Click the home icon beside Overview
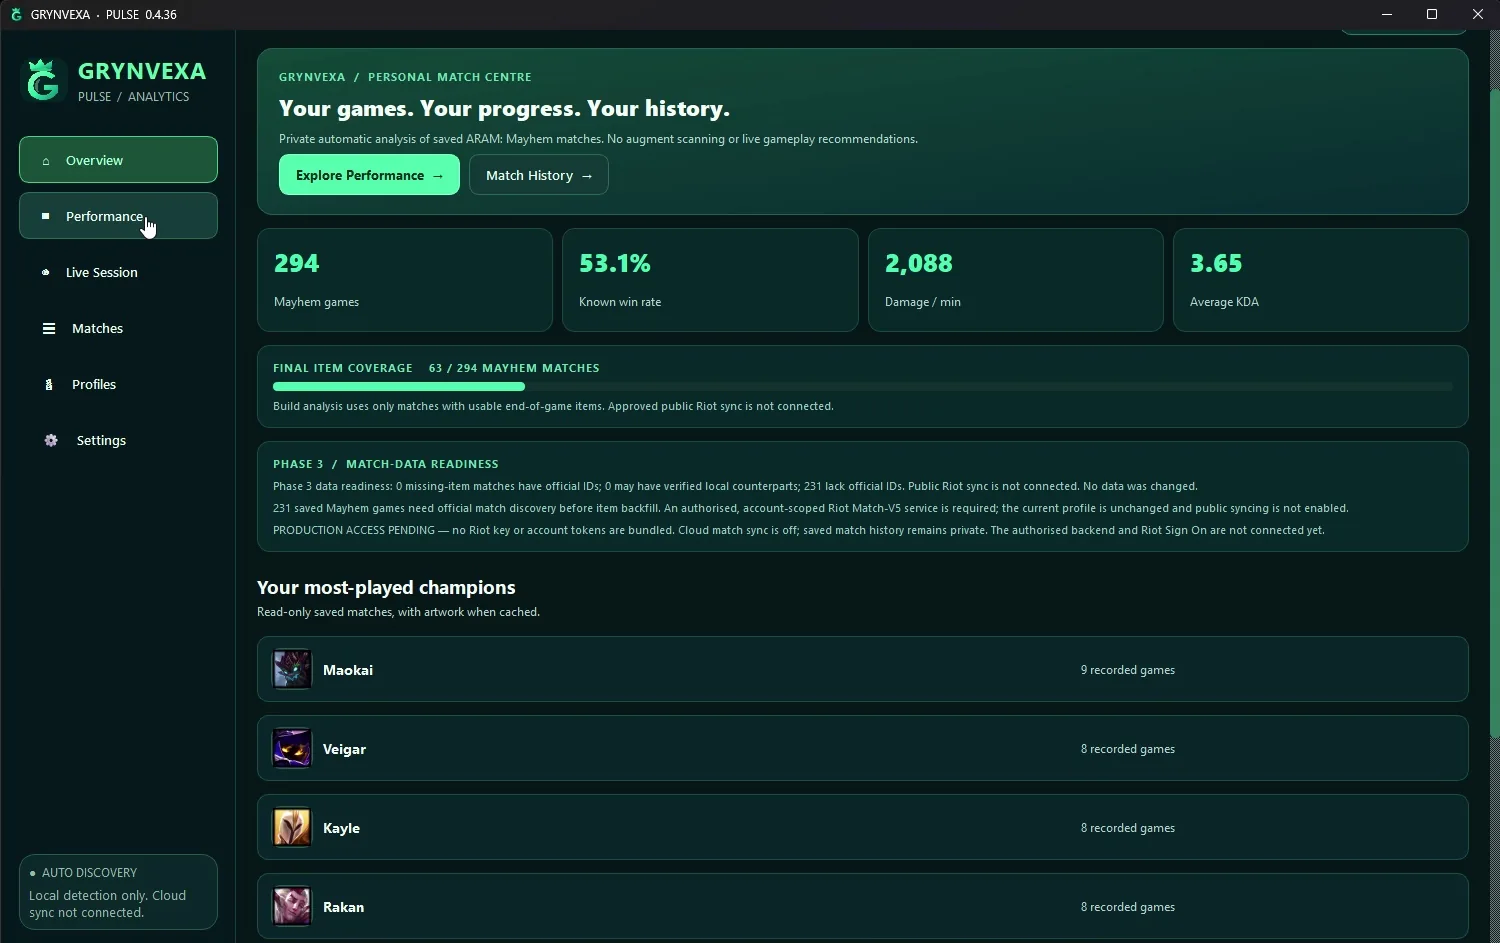 pyautogui.click(x=46, y=161)
